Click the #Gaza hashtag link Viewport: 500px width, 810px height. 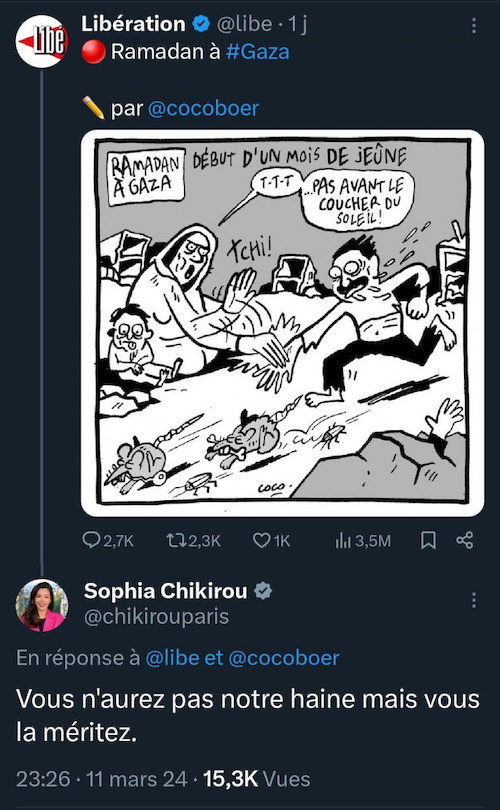coord(258,52)
